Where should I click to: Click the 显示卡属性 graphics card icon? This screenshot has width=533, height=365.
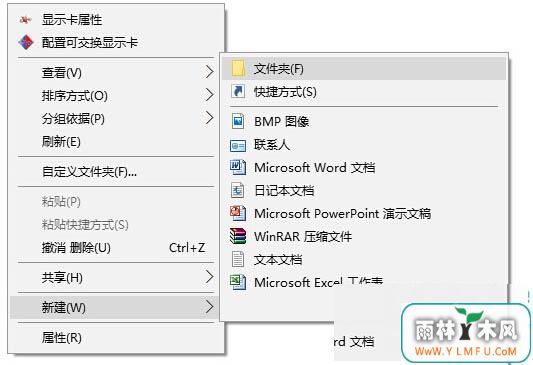pos(25,20)
